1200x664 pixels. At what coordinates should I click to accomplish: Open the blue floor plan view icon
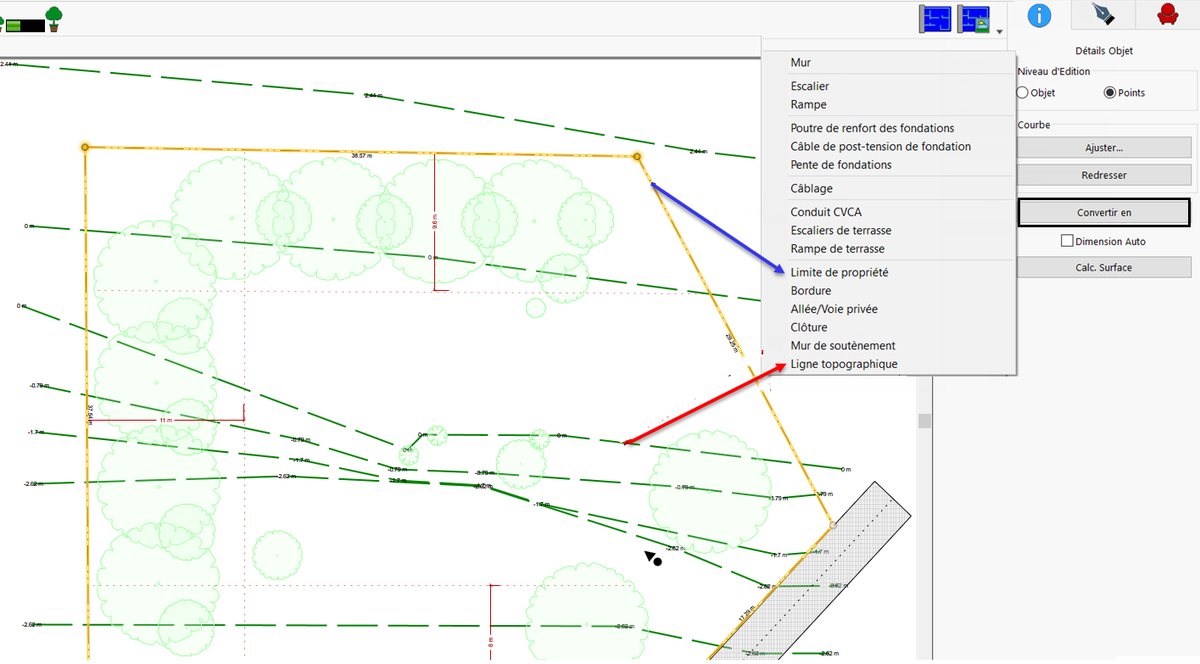click(935, 19)
